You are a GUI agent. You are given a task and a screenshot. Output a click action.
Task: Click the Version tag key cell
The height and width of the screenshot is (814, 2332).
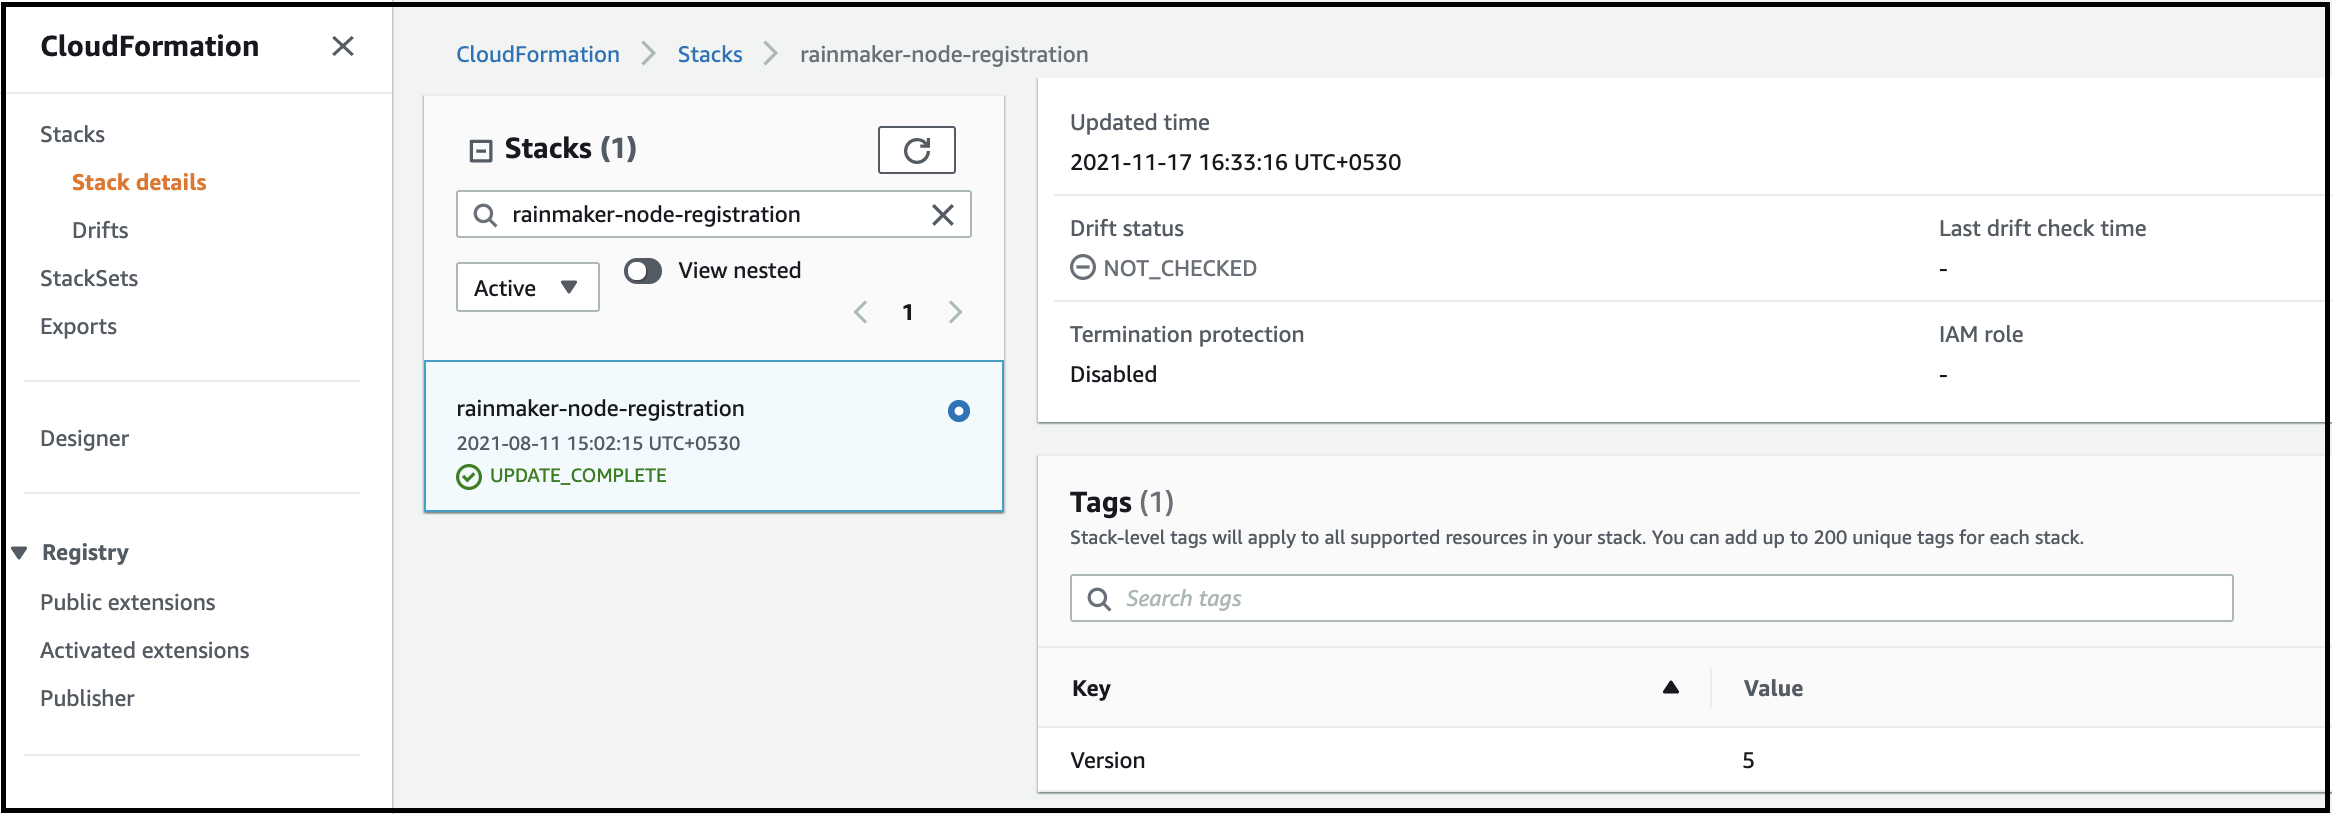tap(1107, 760)
